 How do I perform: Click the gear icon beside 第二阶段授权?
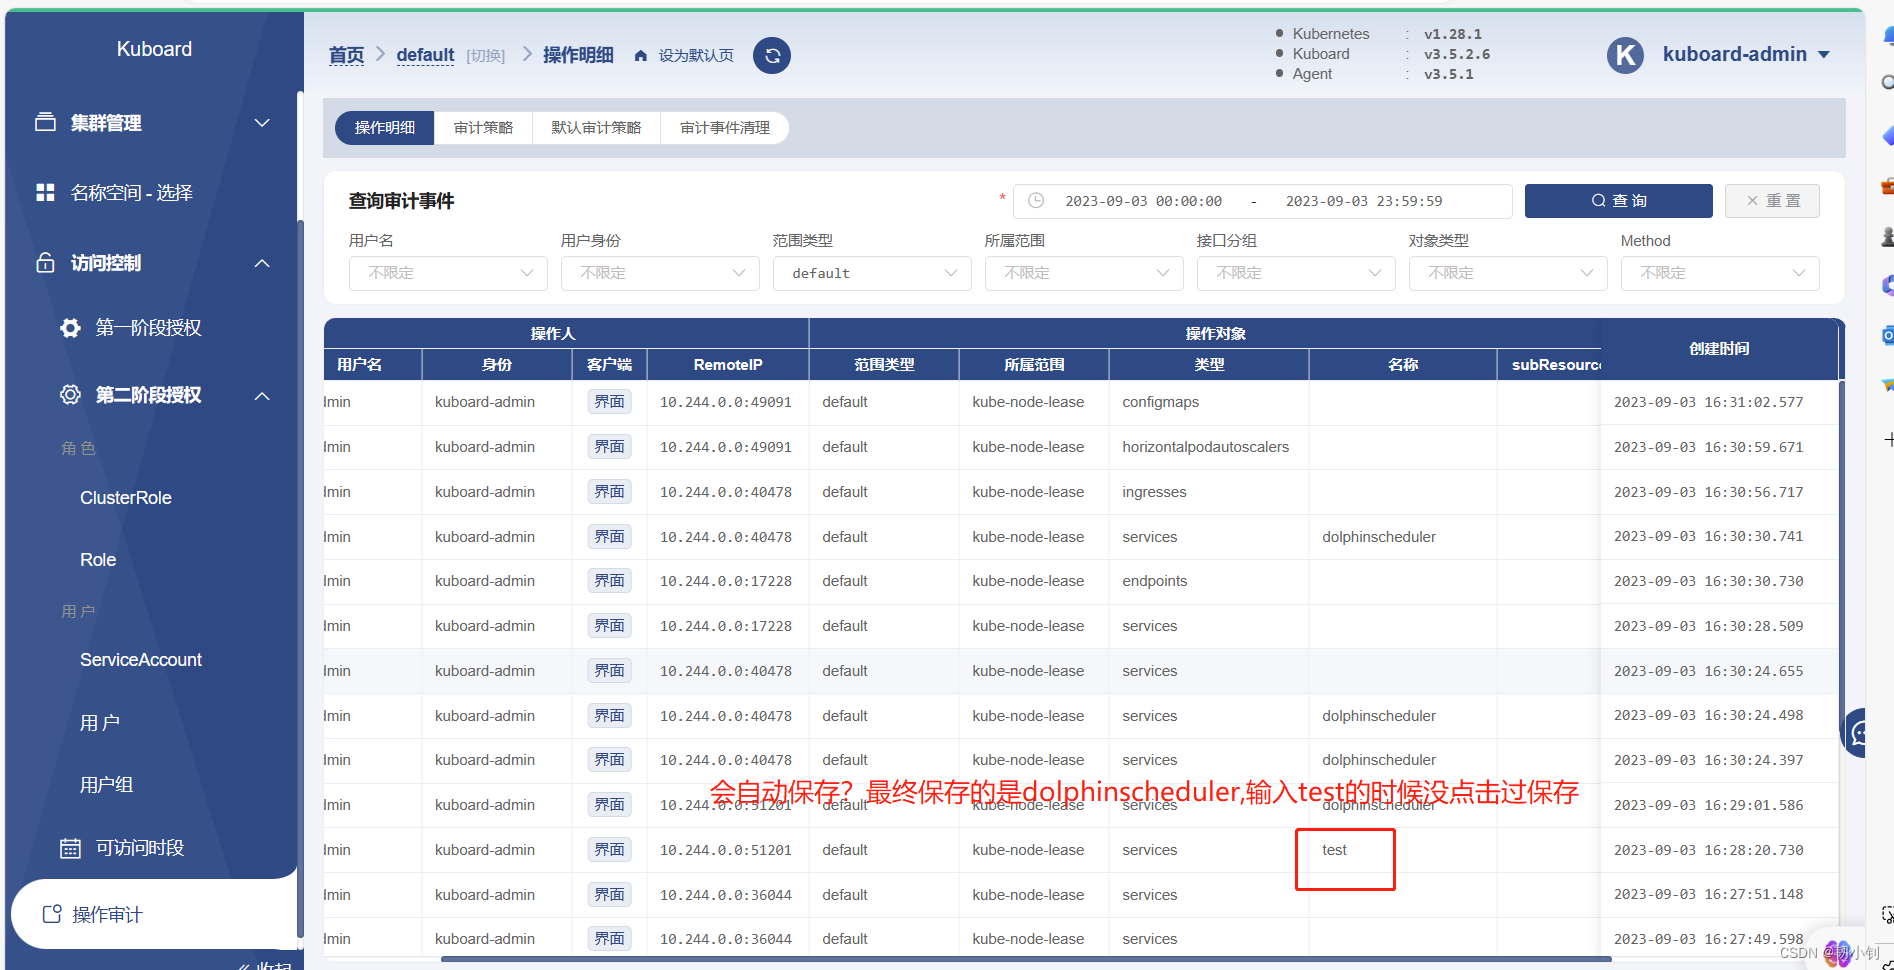point(70,395)
